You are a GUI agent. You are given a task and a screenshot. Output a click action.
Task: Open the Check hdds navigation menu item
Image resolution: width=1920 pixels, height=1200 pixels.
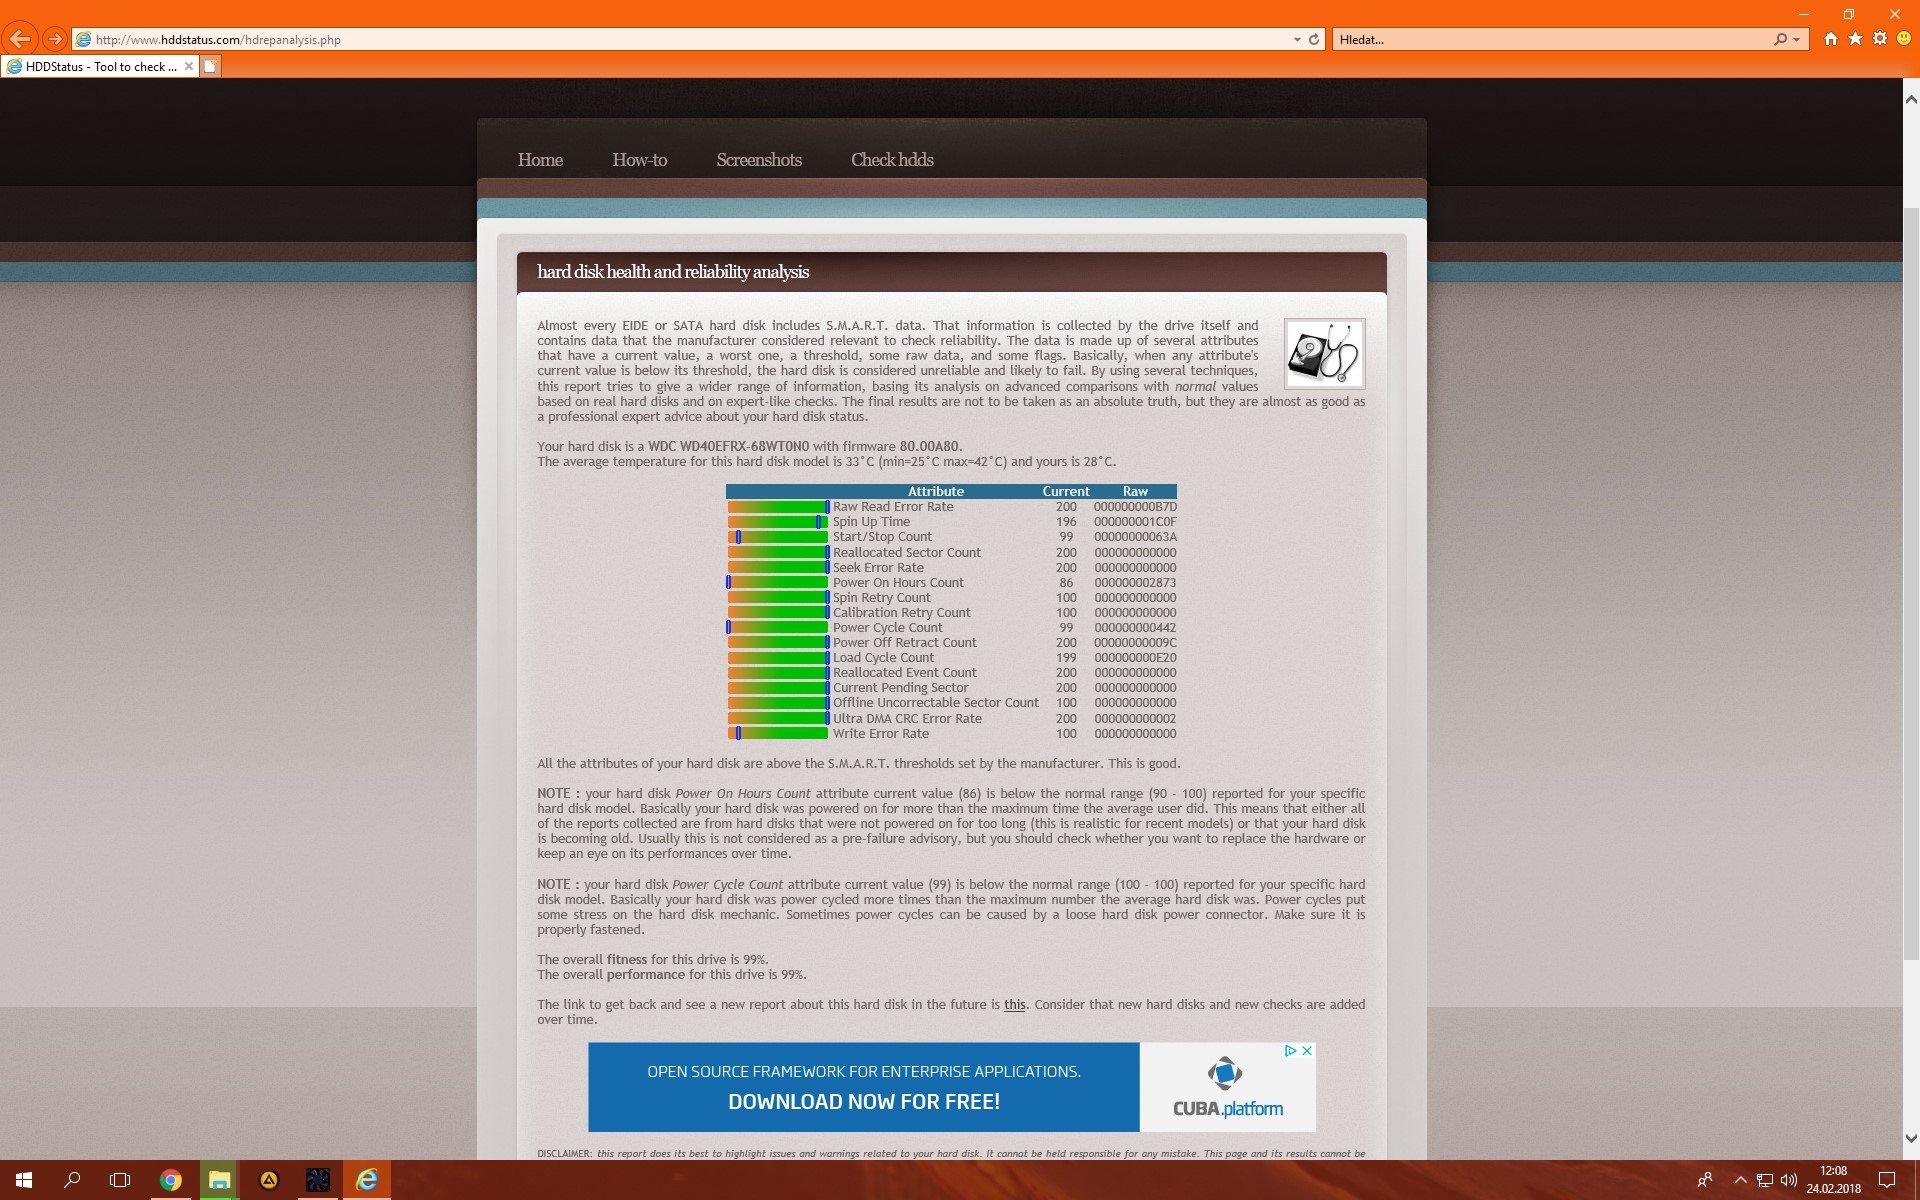tap(892, 160)
